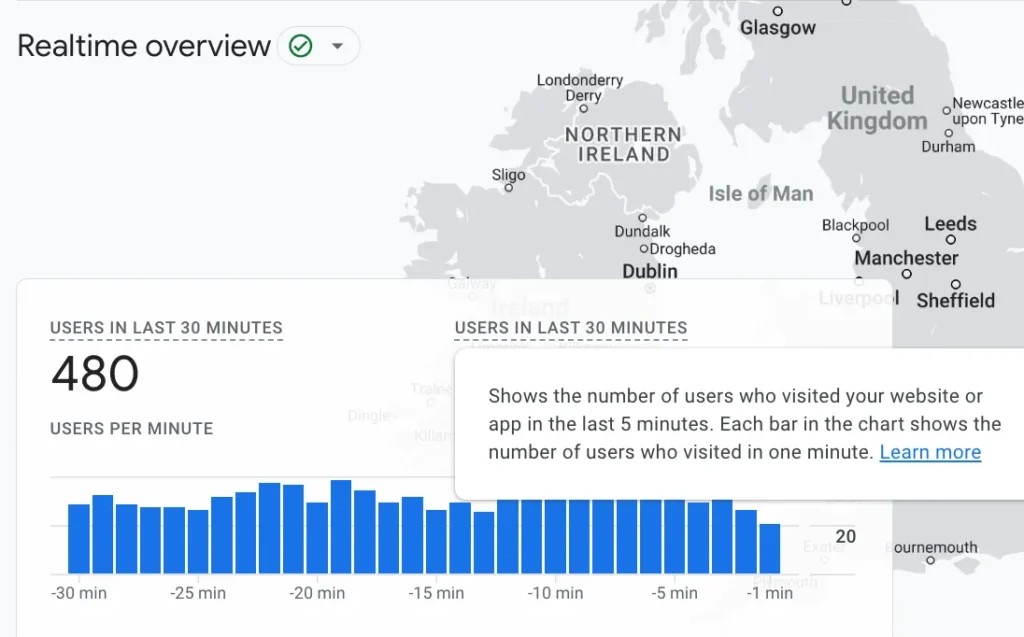The image size is (1024, 637).
Task: Click the Drogheda marker on the map
Action: coord(644,249)
